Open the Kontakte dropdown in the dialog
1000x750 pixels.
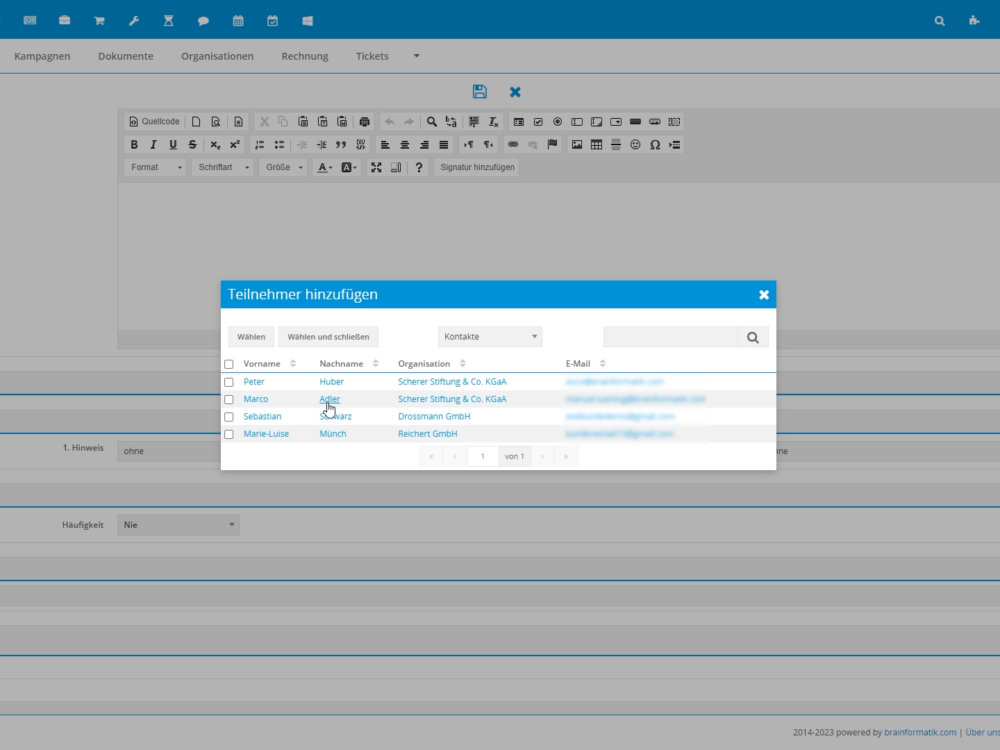pyautogui.click(x=490, y=337)
